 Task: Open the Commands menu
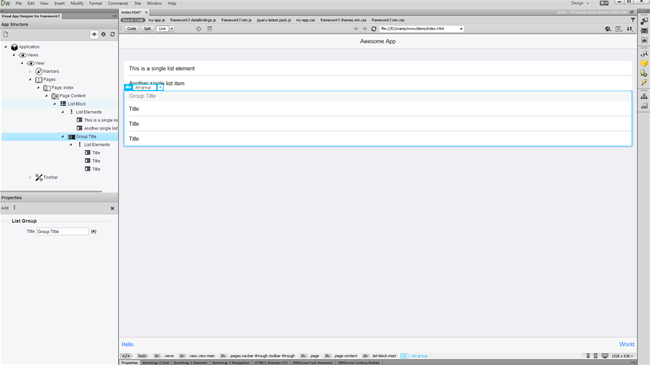118,3
